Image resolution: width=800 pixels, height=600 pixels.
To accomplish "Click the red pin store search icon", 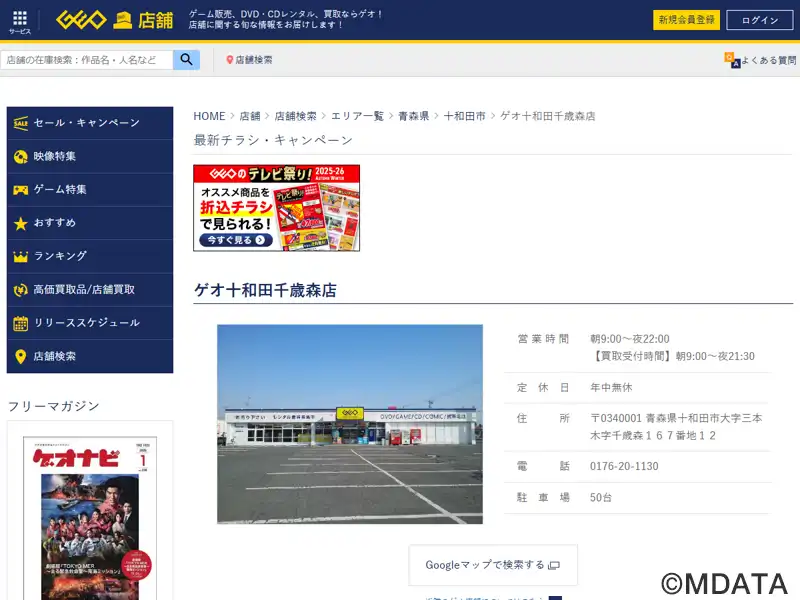I will [x=230, y=60].
